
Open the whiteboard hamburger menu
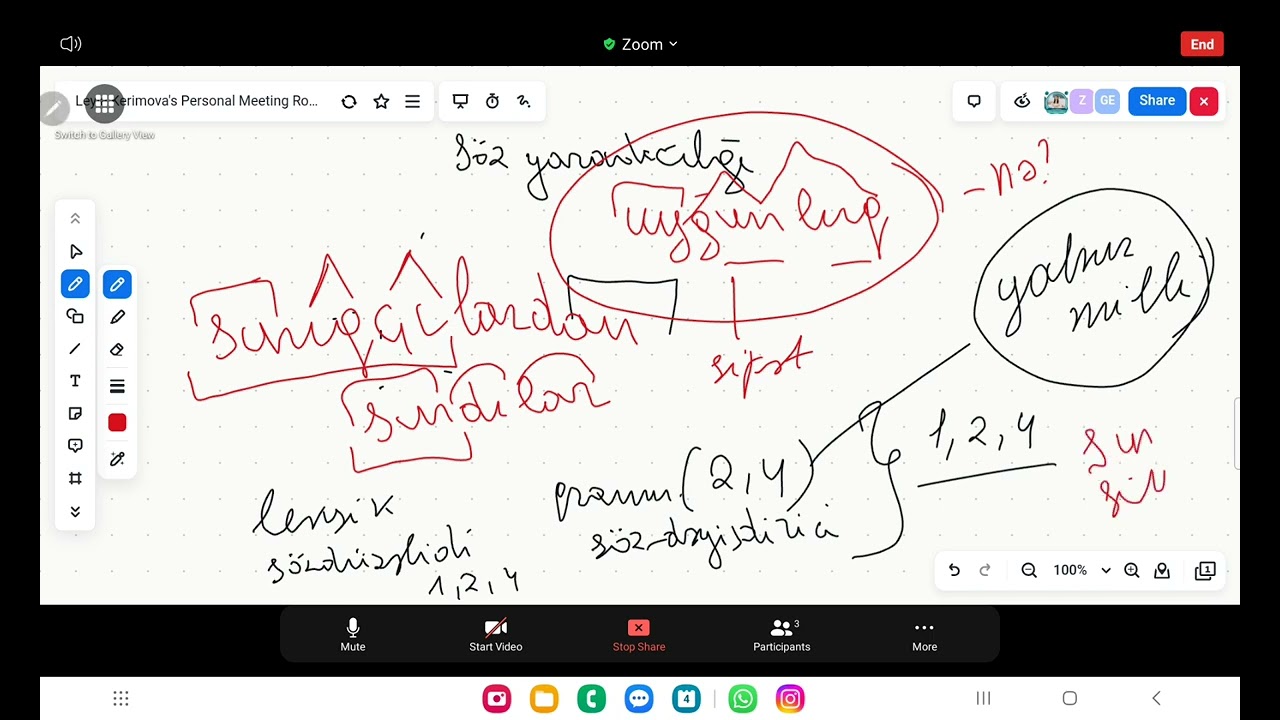pyautogui.click(x=412, y=101)
